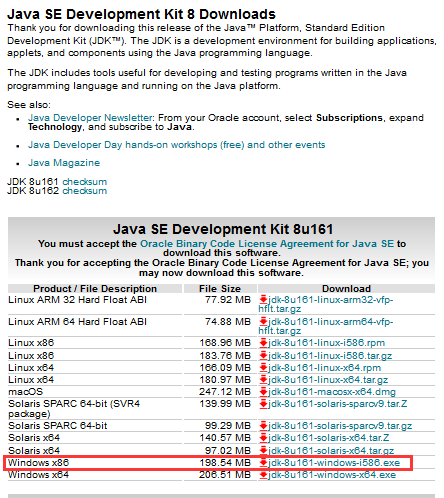Click download arrow icon beside linux-x64.rpm

point(263,367)
